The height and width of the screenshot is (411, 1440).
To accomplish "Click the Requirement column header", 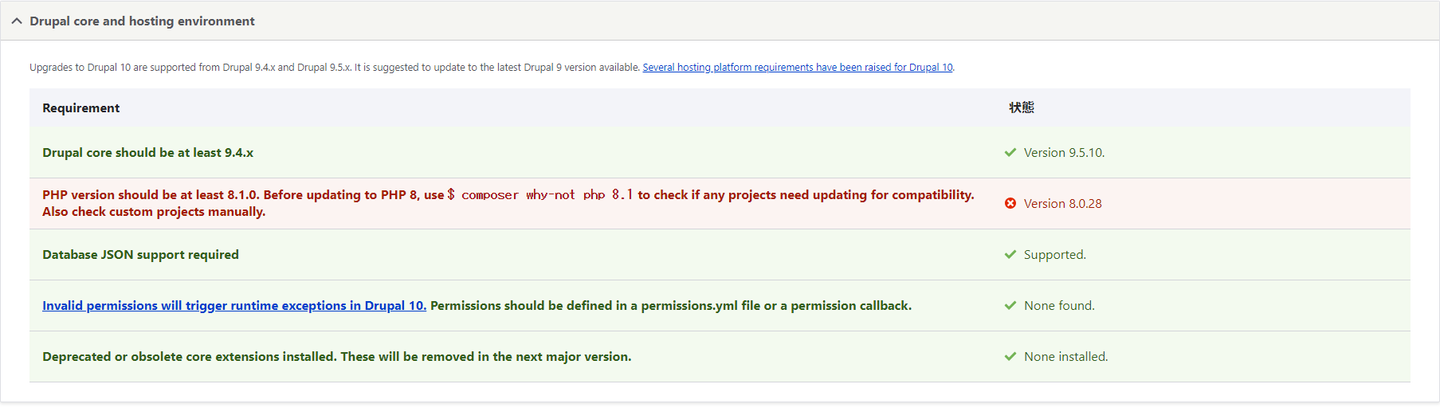I will point(81,108).
